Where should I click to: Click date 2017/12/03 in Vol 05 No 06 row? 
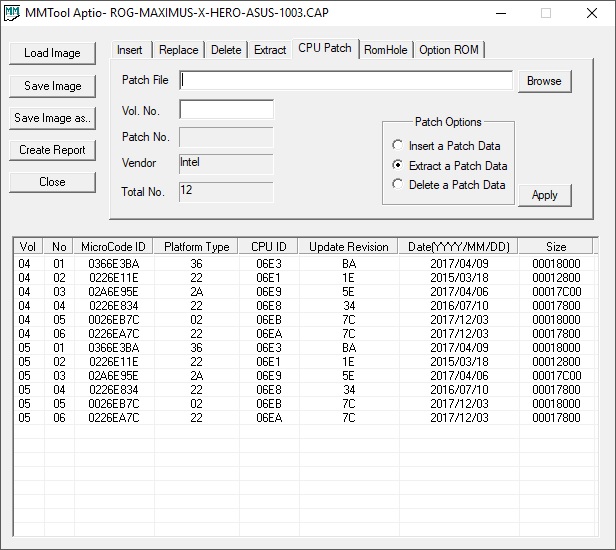tap(459, 418)
